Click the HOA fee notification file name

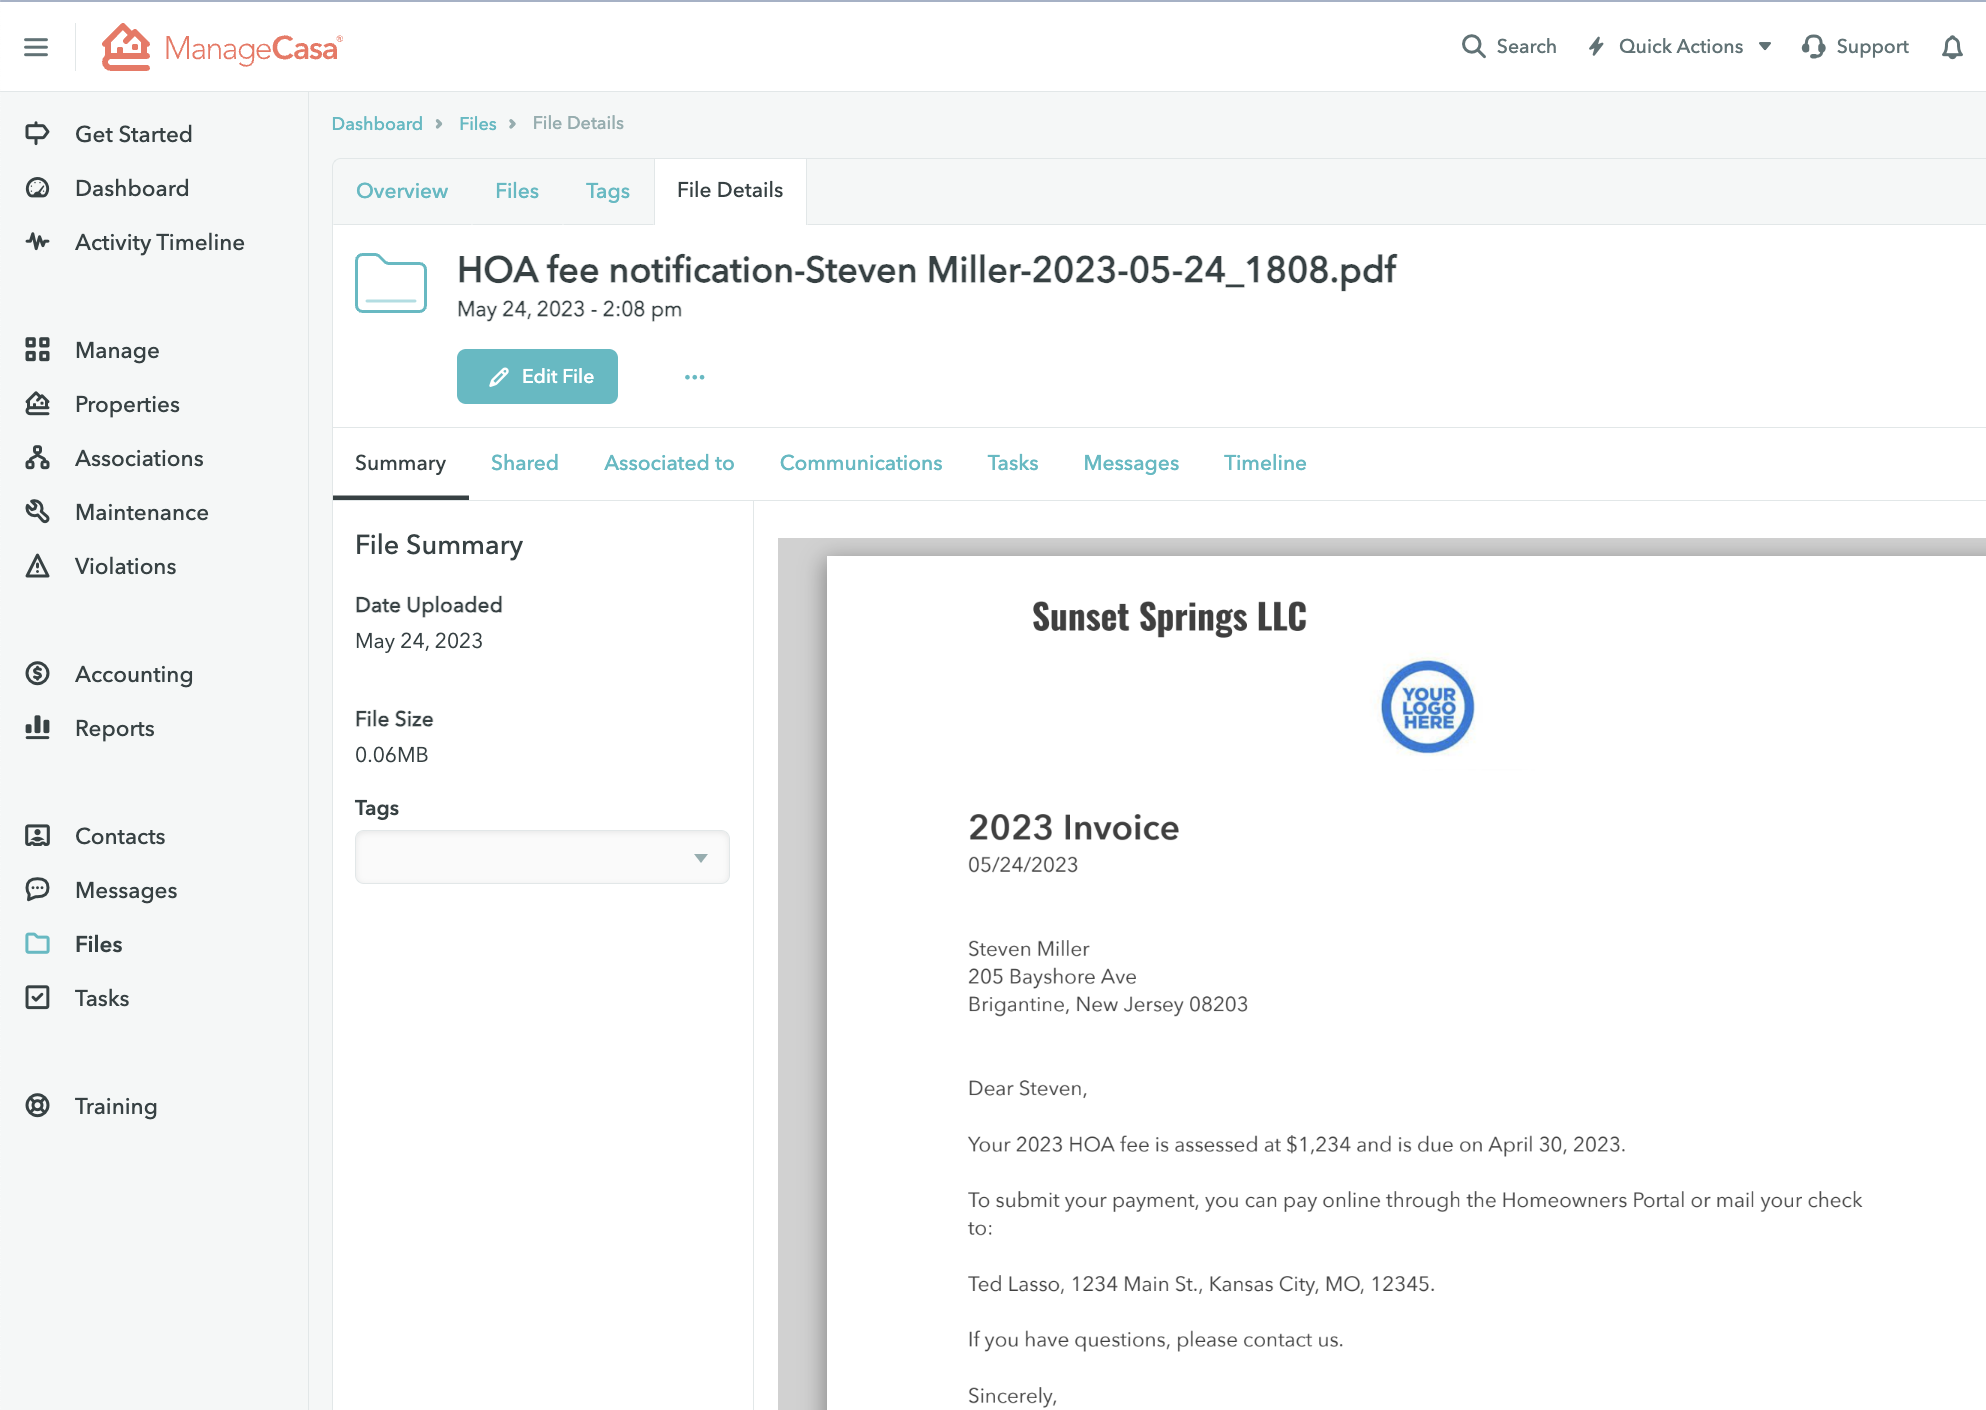926,270
